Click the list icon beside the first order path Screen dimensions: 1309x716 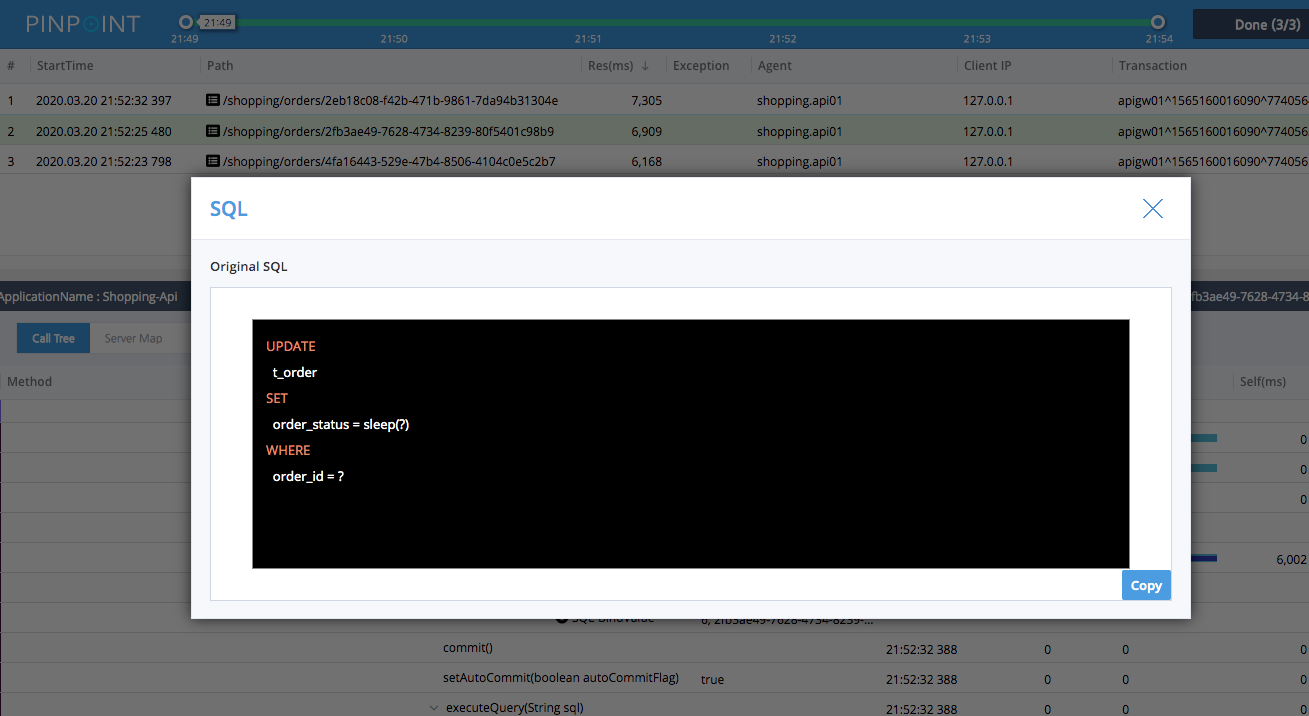215,100
